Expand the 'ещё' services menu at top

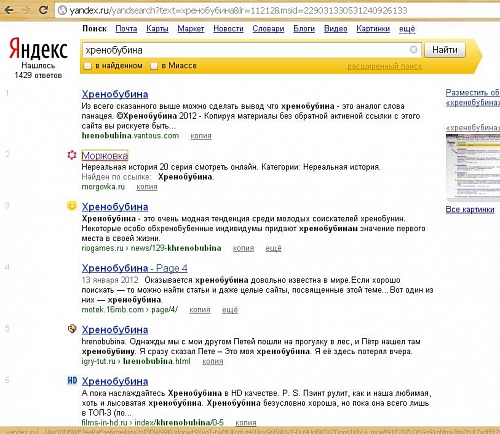pyautogui.click(x=407, y=29)
